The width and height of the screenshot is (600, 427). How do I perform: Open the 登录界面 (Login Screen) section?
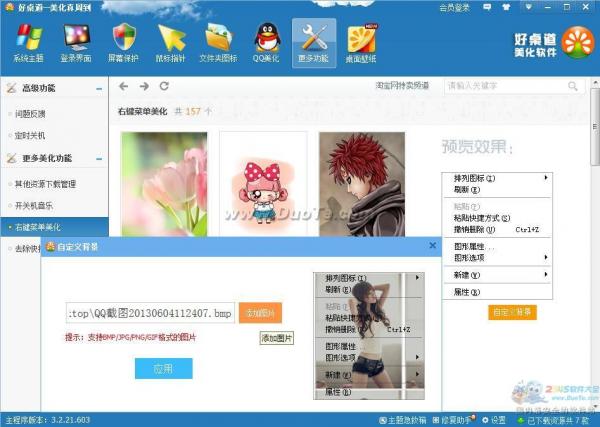76,43
